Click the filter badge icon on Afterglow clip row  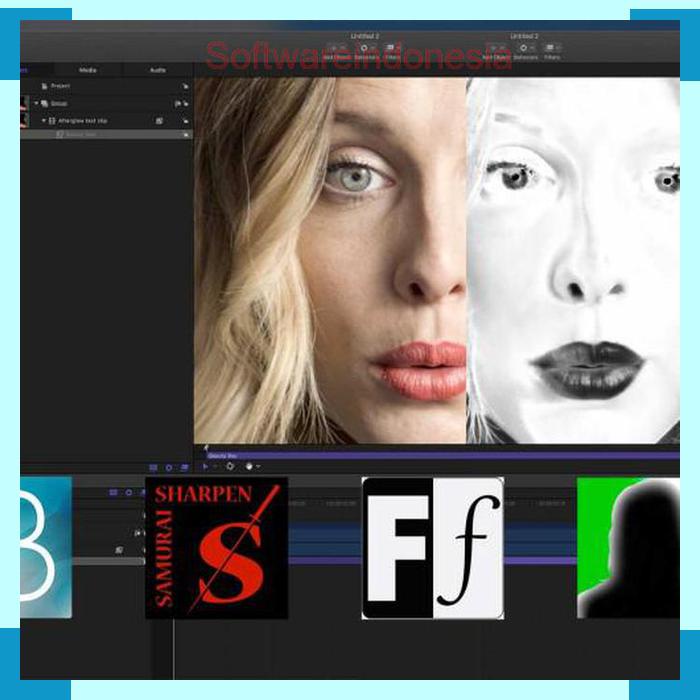pos(159,121)
